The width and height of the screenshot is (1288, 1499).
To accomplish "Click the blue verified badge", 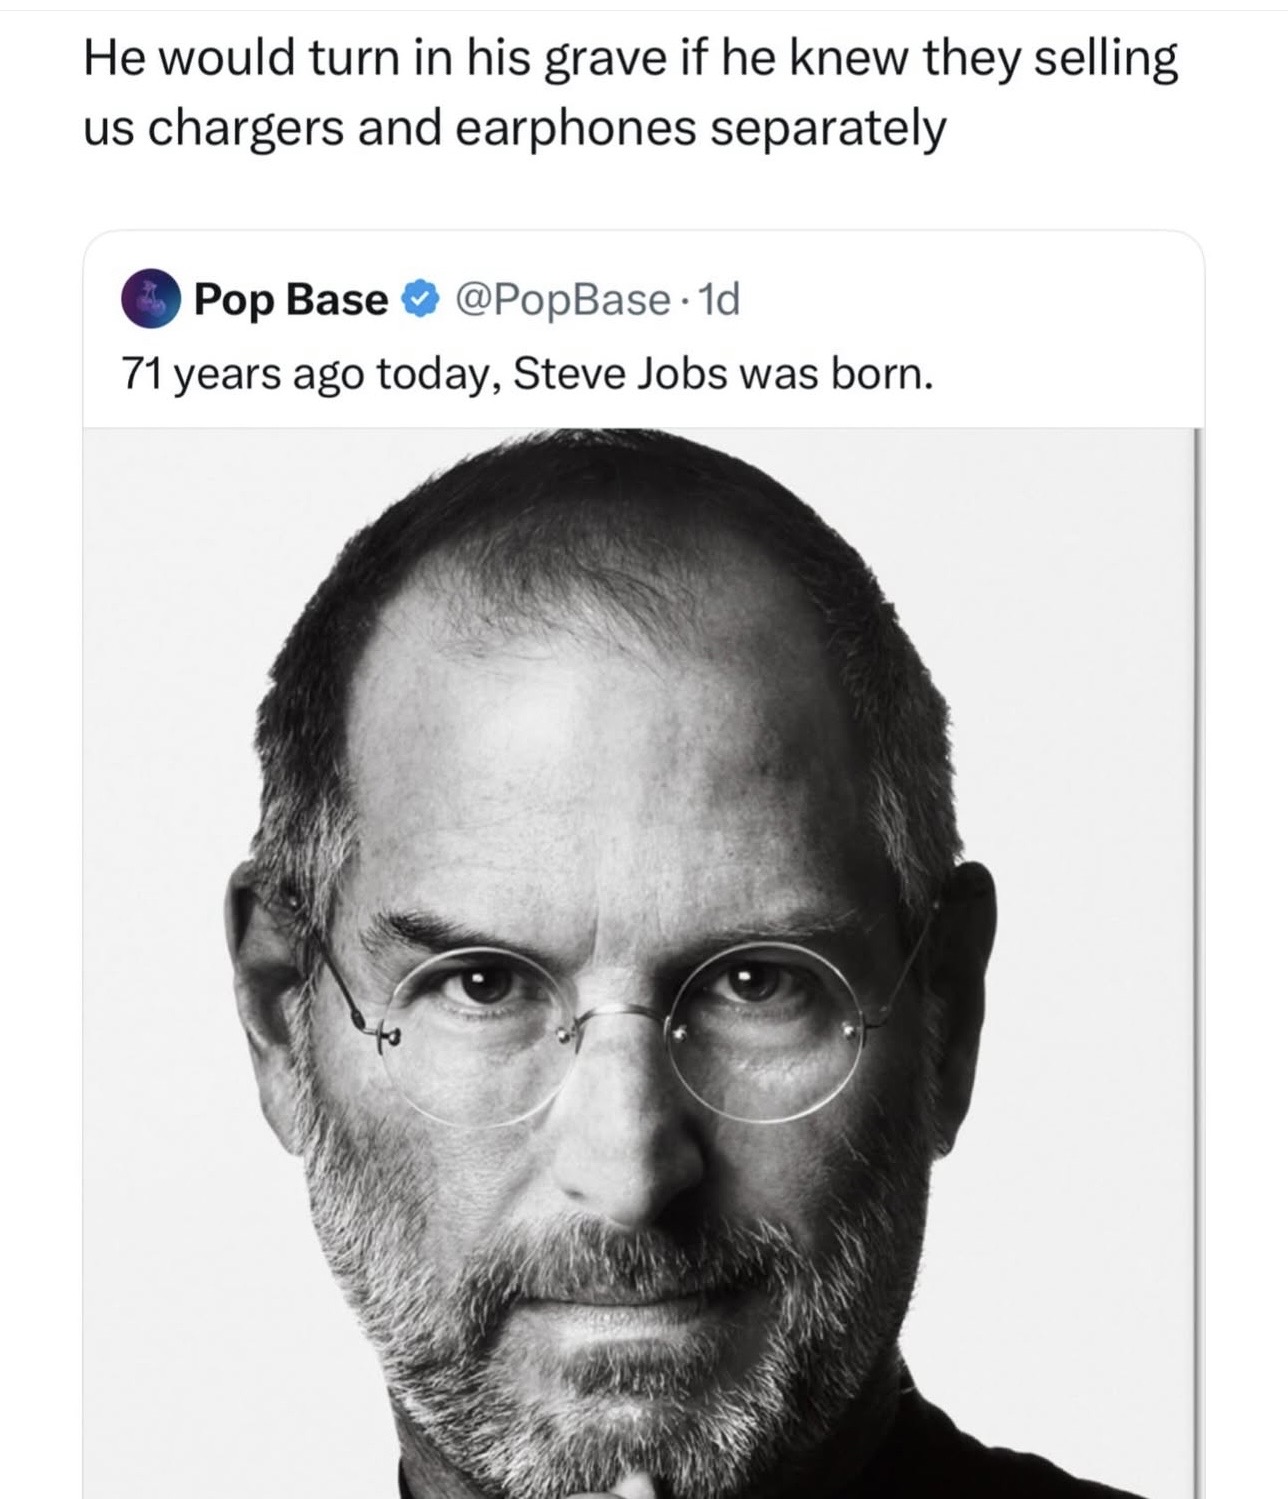I will pyautogui.click(x=418, y=299).
